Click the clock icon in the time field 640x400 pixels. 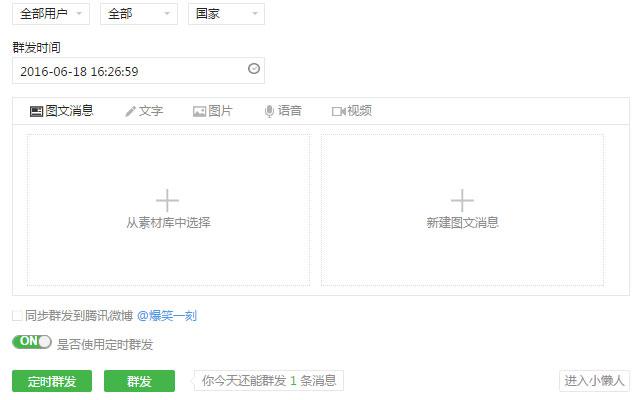(x=254, y=69)
